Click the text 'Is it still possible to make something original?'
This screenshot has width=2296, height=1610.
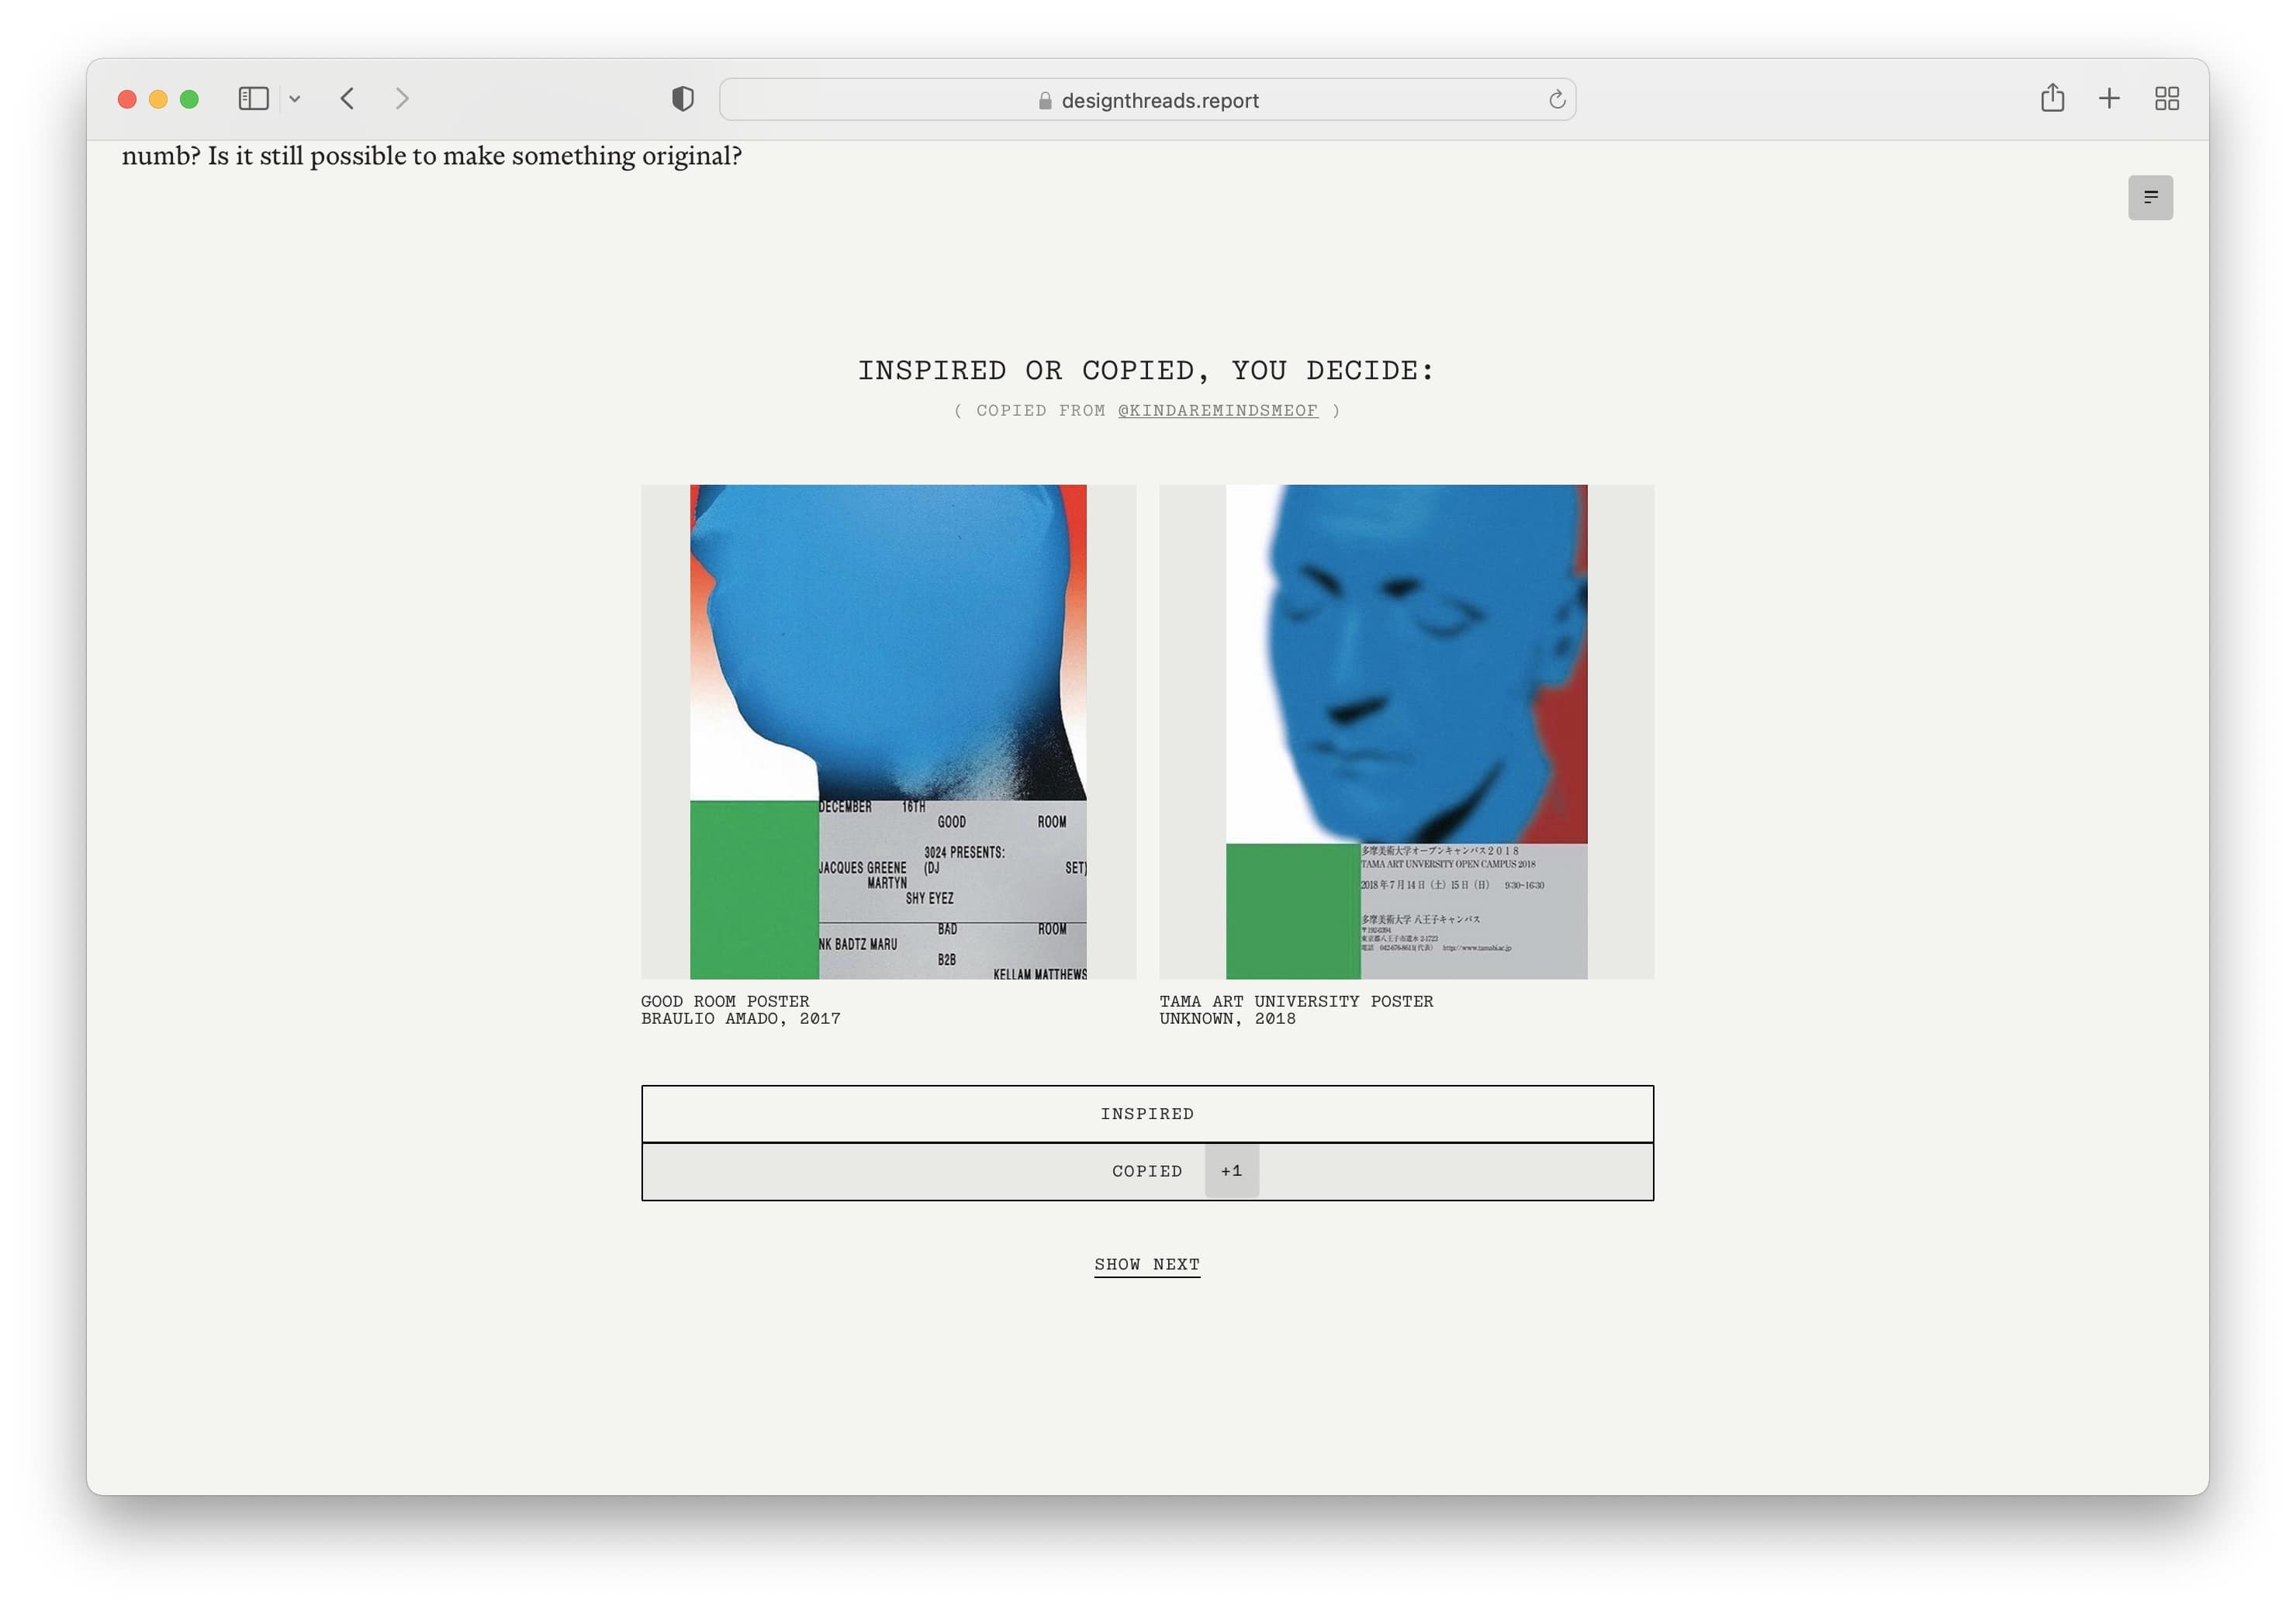pyautogui.click(x=474, y=156)
